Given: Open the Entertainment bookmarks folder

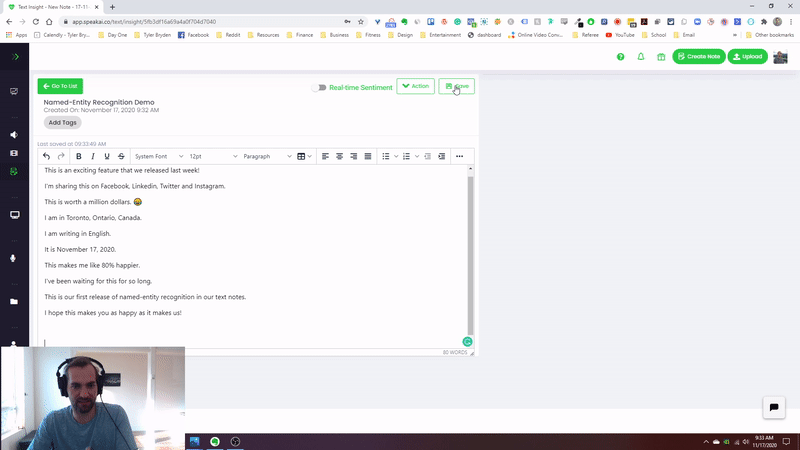Looking at the screenshot, I should pyautogui.click(x=440, y=35).
